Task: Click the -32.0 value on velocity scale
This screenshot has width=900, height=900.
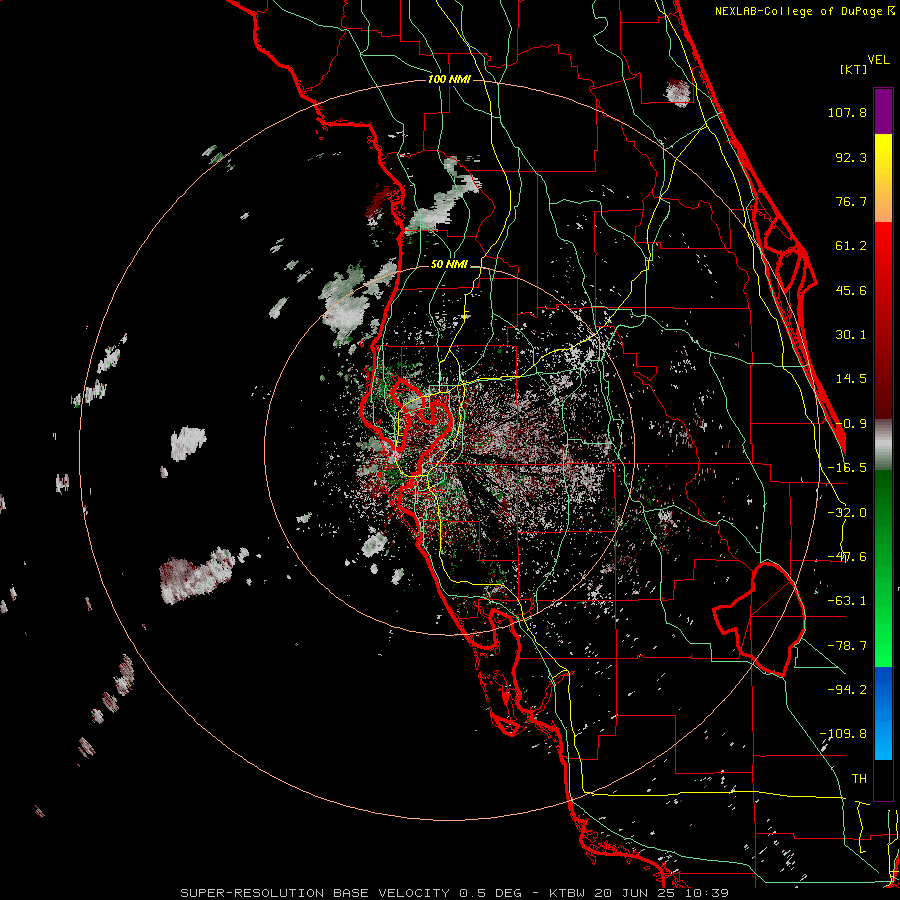Action: (847, 513)
